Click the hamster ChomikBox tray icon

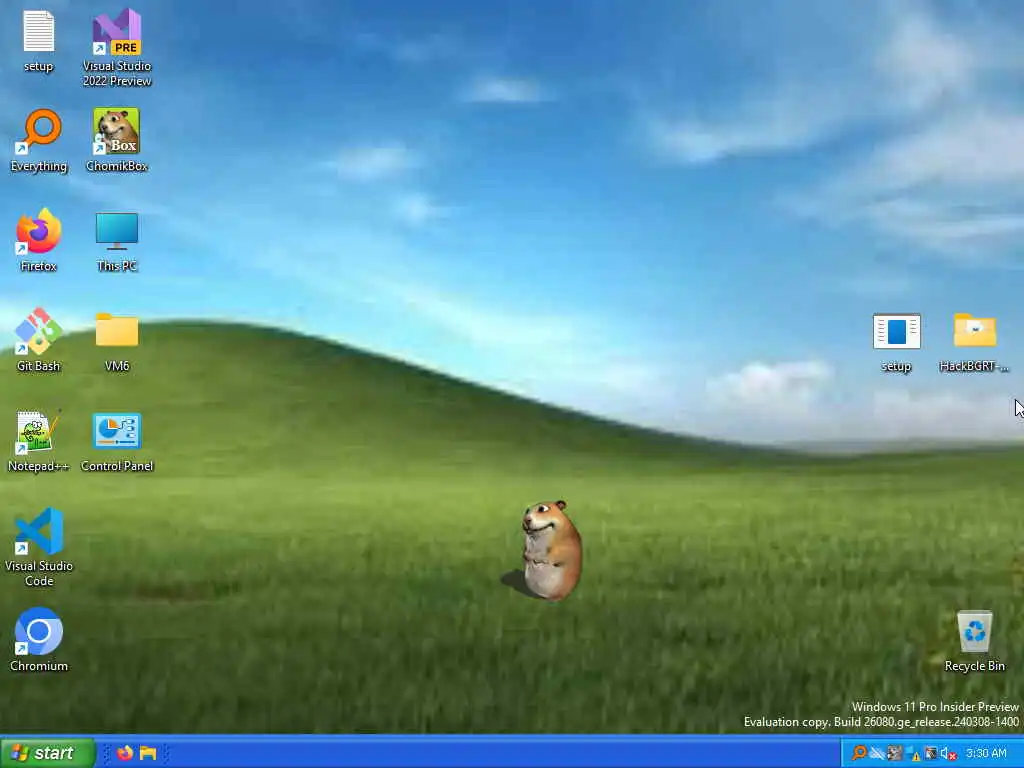click(895, 753)
